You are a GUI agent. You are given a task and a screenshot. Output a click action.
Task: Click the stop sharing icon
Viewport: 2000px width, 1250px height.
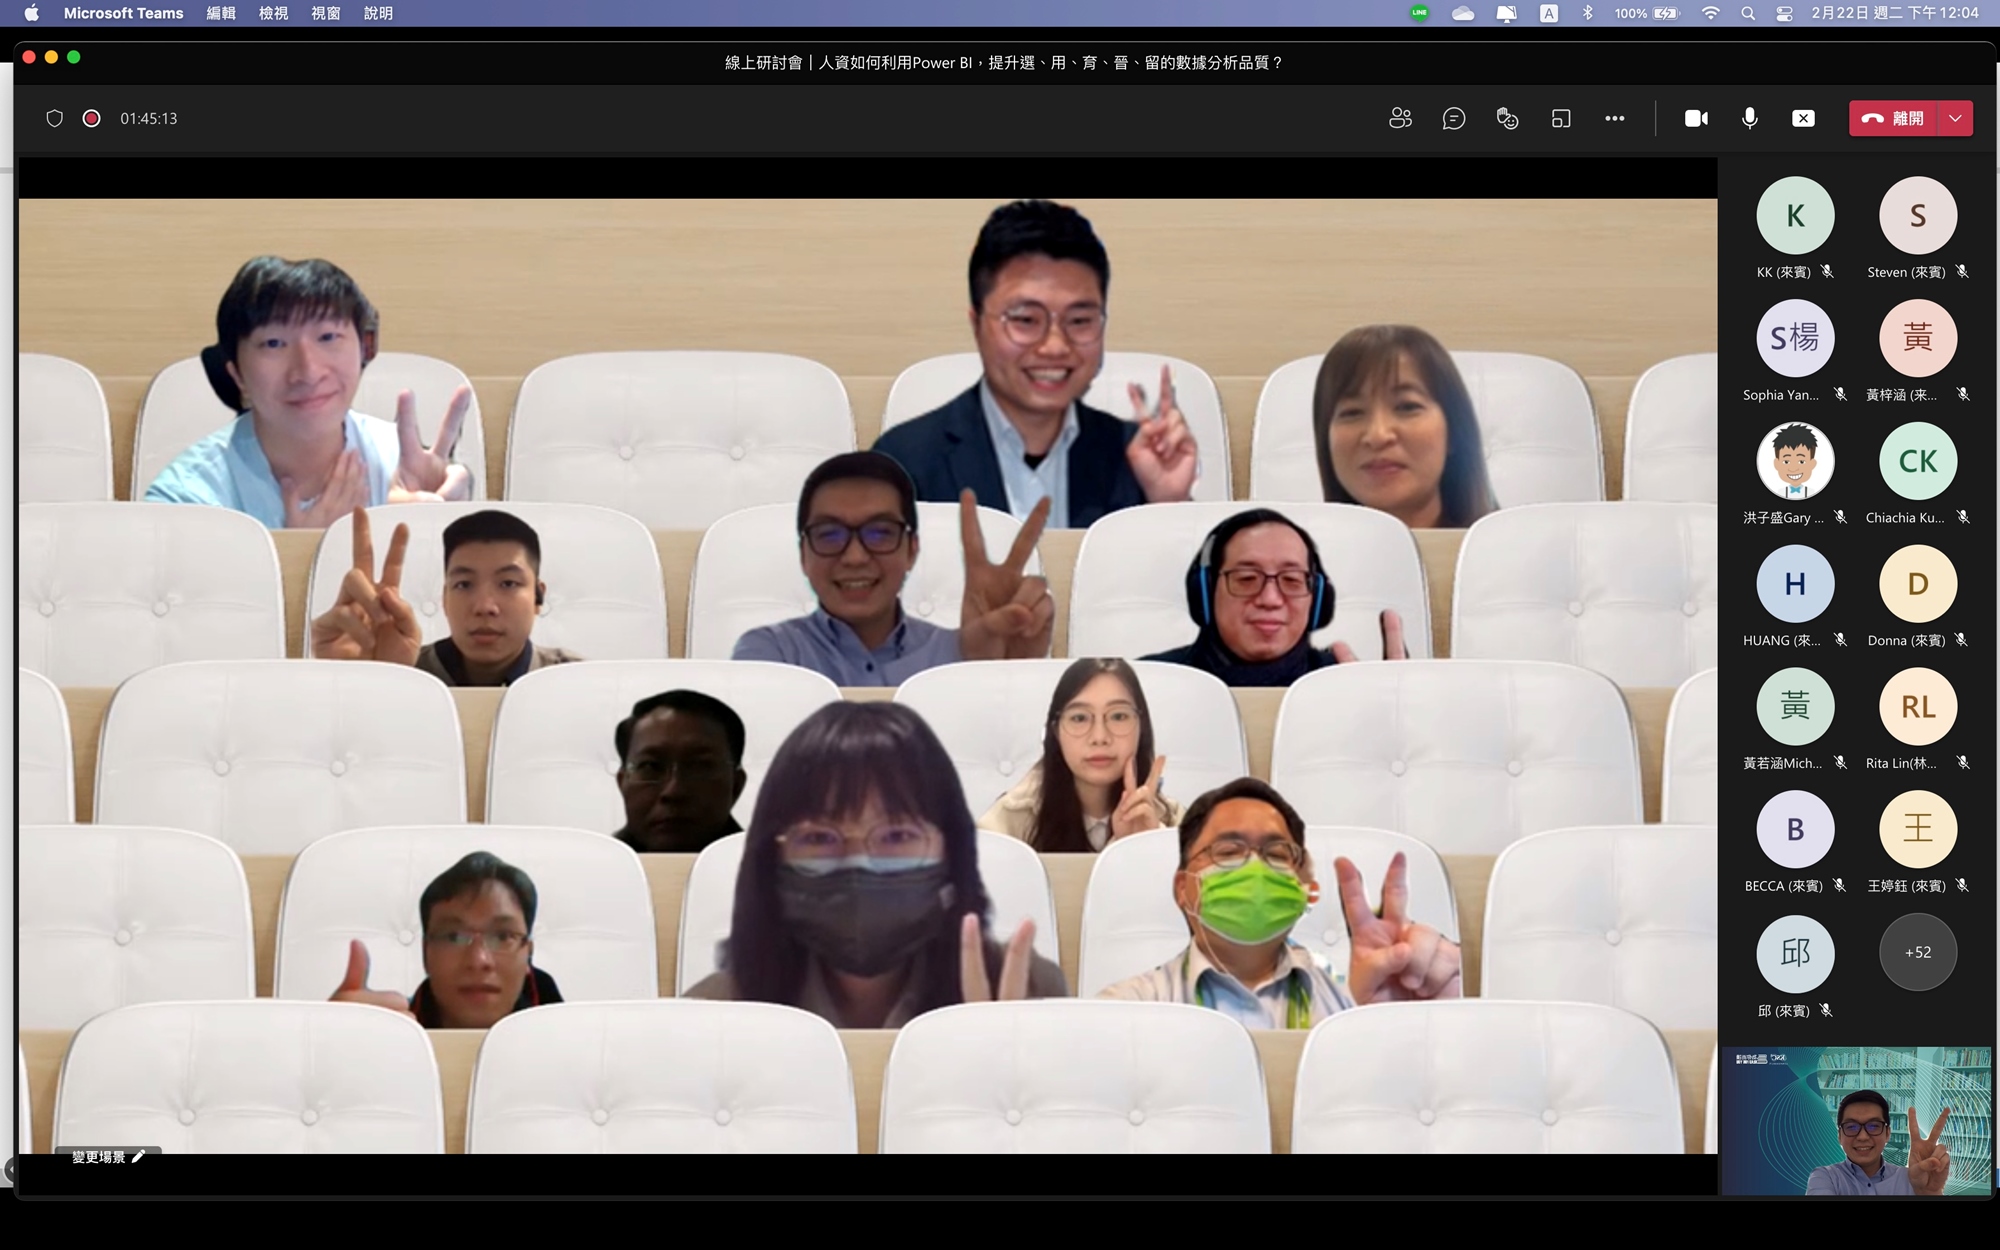click(1803, 118)
